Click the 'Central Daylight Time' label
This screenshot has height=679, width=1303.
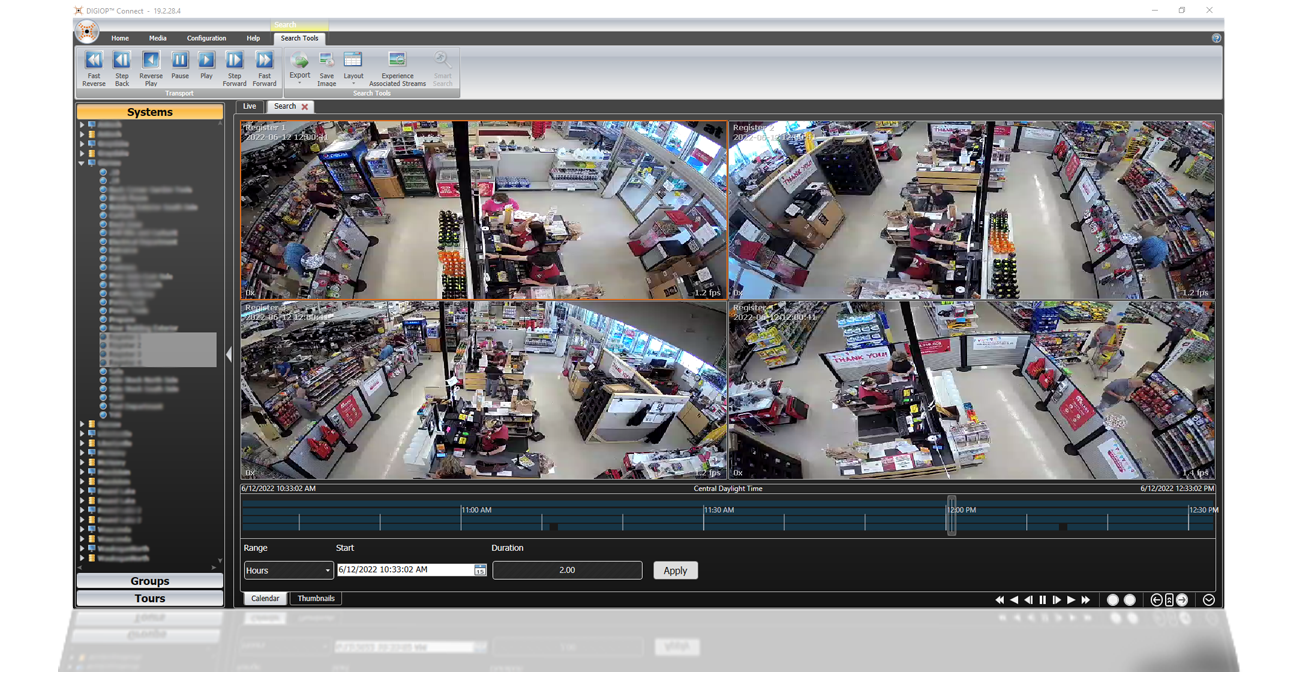coord(728,489)
